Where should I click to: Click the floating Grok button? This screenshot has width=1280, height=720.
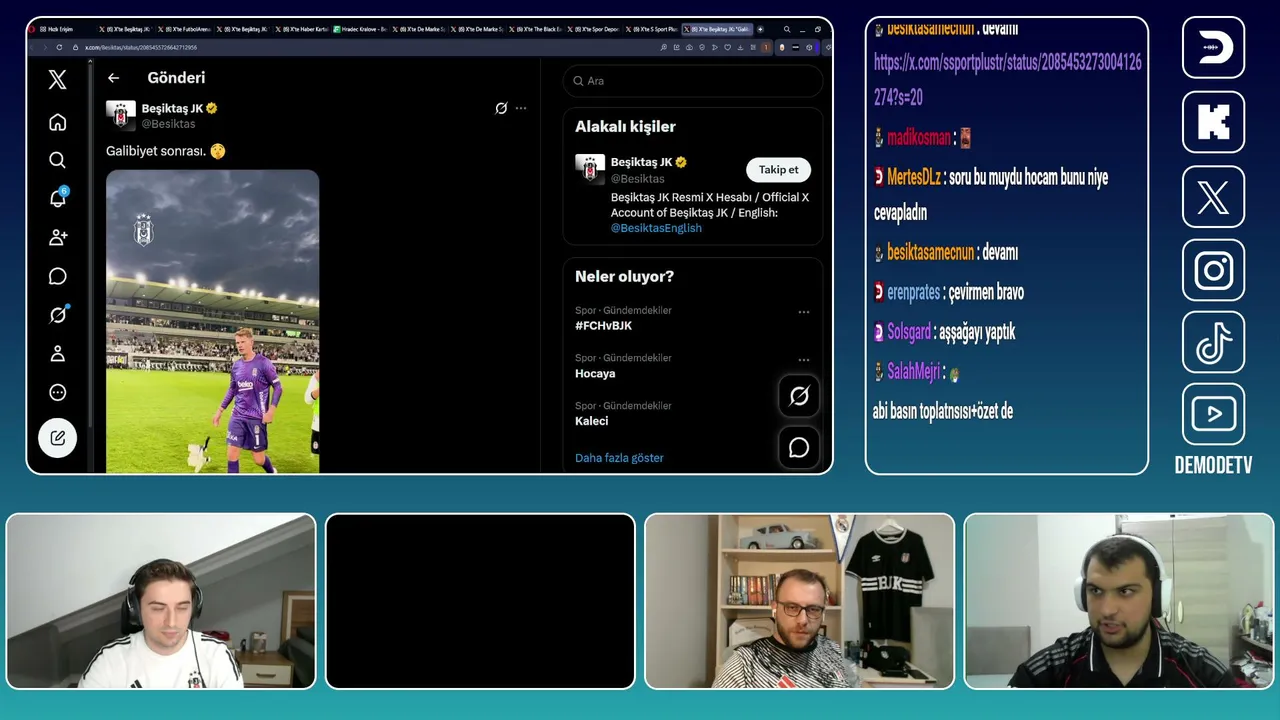pos(799,396)
